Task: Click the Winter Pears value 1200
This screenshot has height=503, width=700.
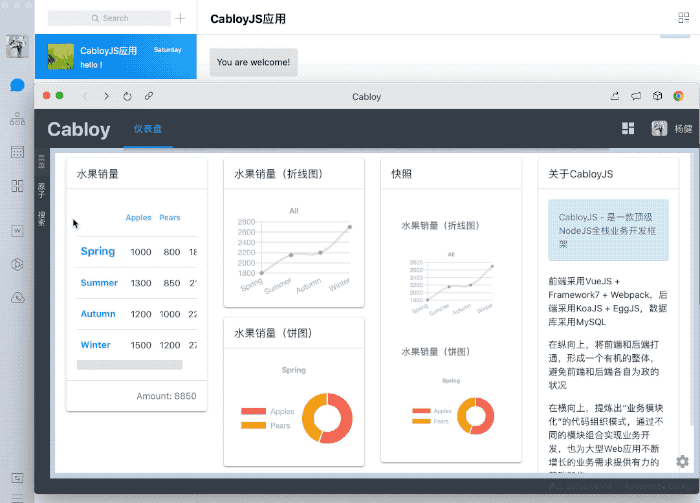Action: (170, 345)
